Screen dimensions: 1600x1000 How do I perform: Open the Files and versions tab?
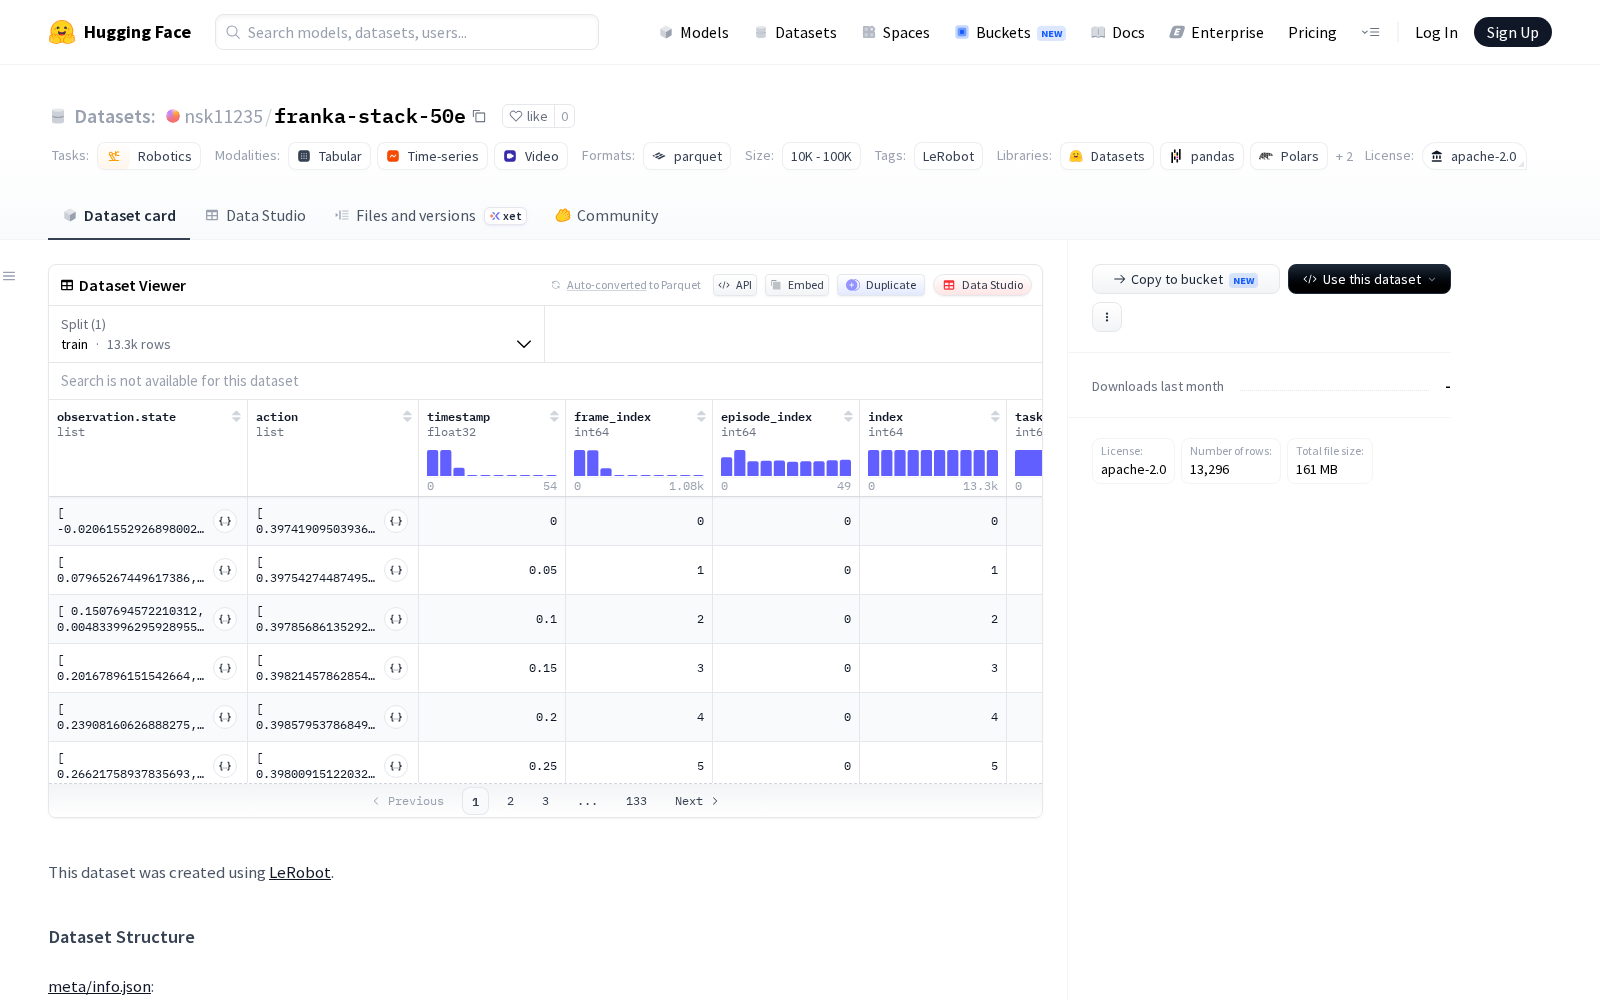(x=430, y=216)
